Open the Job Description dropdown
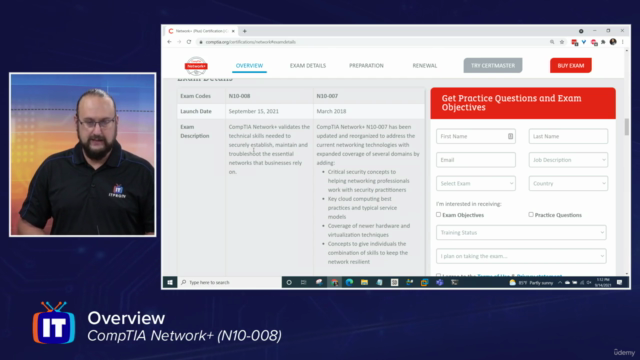Viewport: 640px width, 360px height. pos(568,160)
